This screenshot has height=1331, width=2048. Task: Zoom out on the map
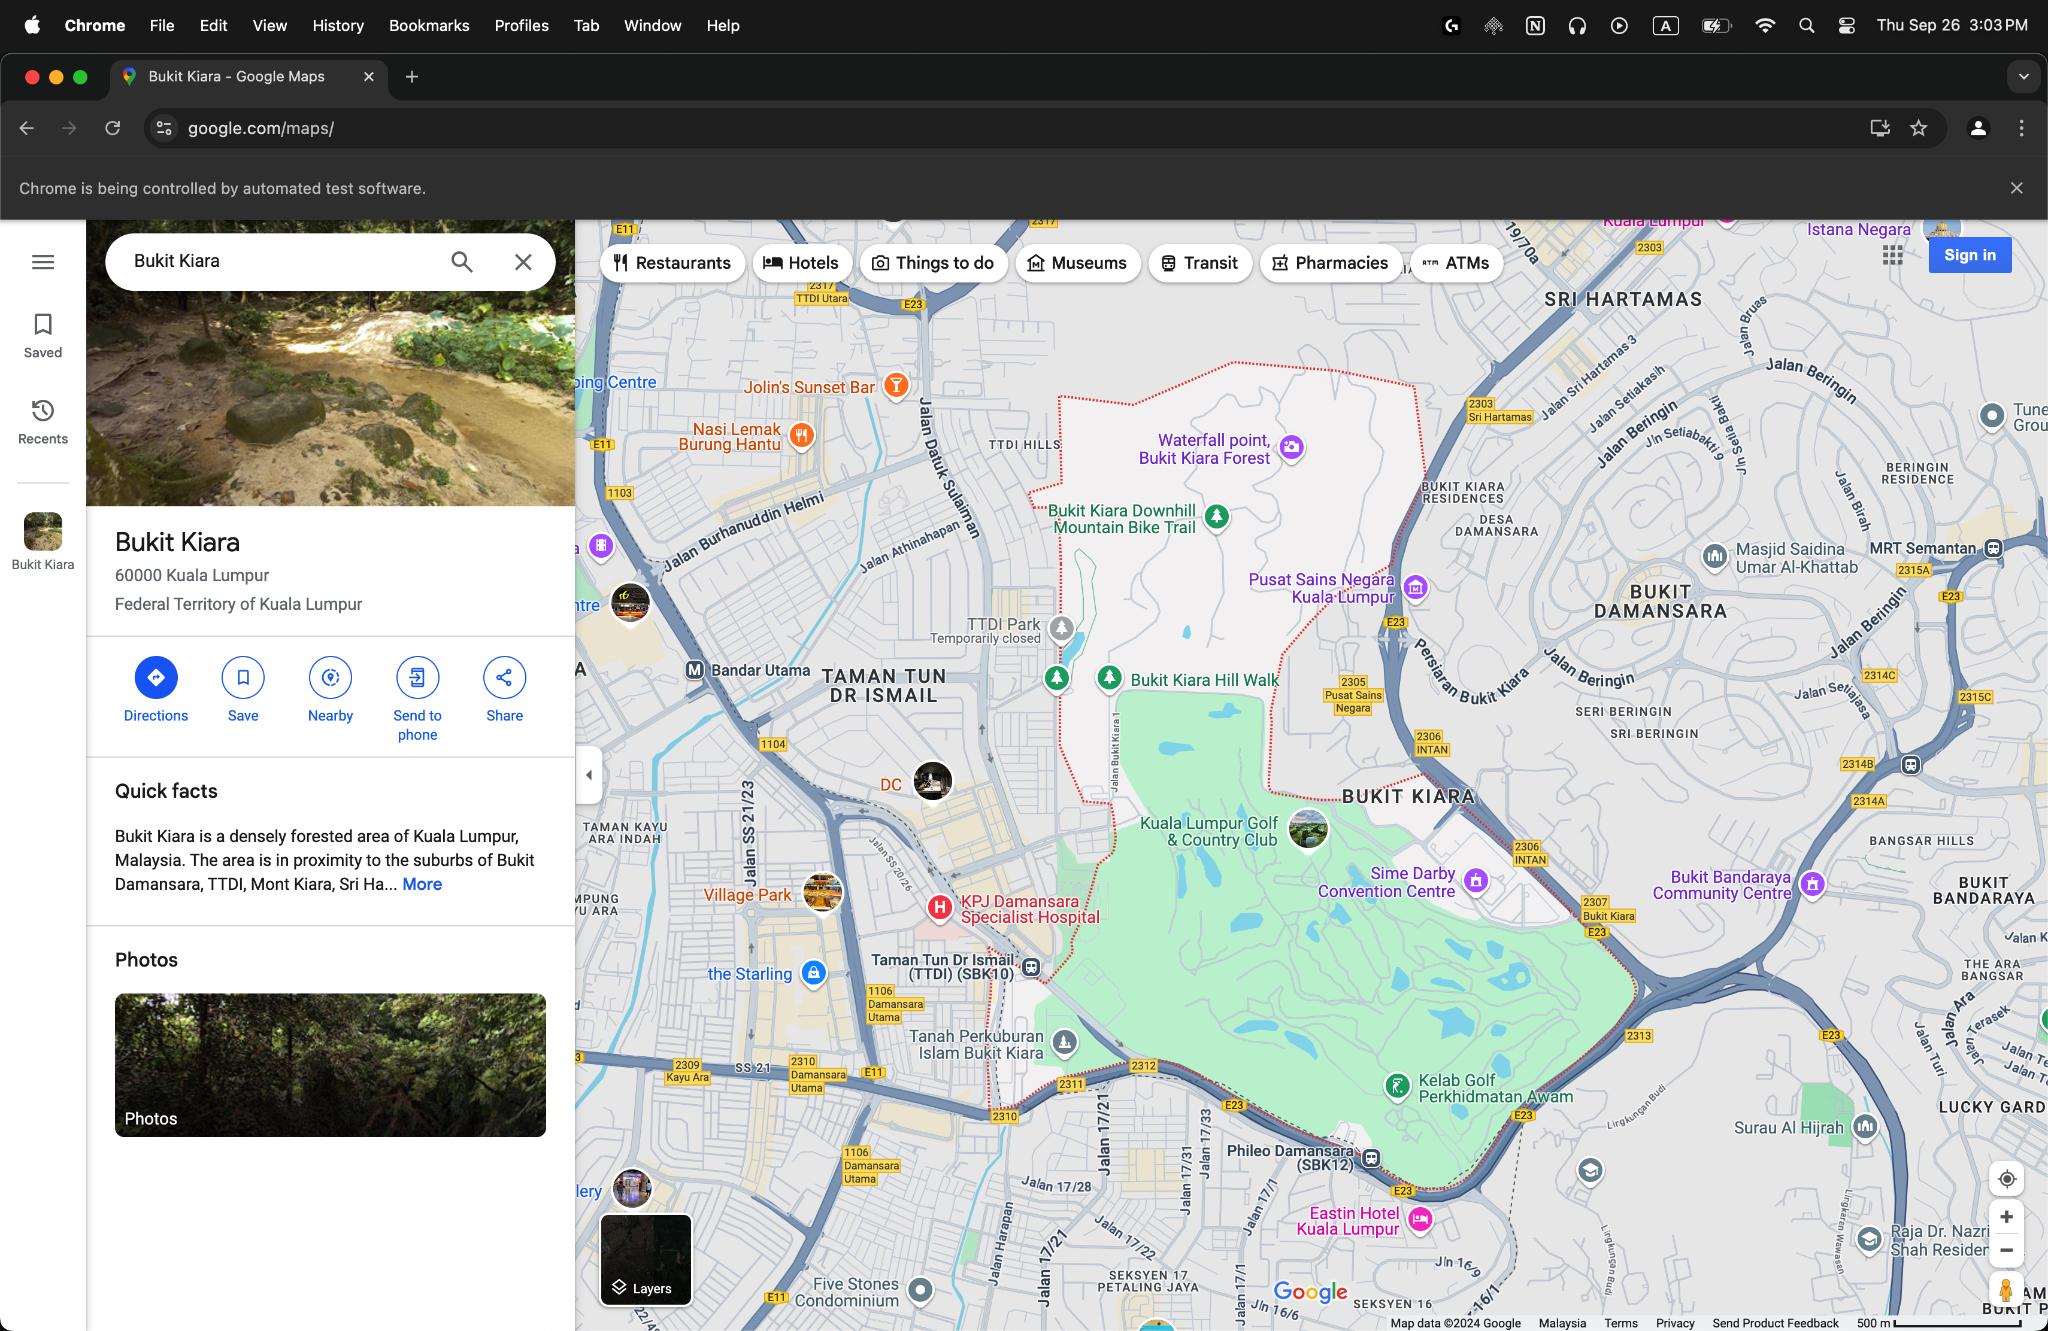click(2006, 1250)
